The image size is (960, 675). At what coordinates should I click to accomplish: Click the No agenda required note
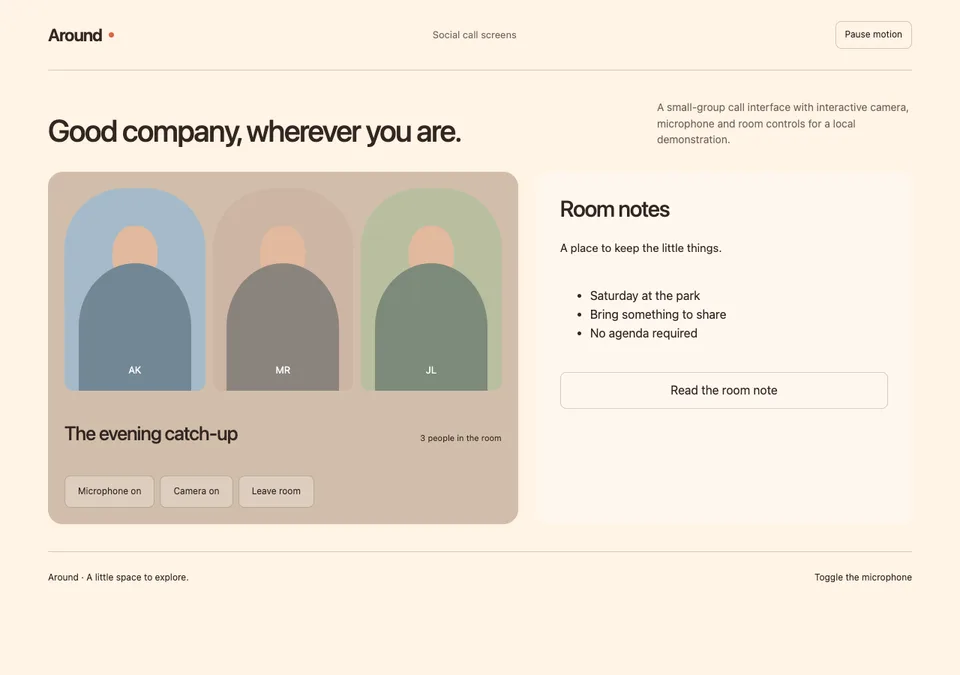click(643, 333)
